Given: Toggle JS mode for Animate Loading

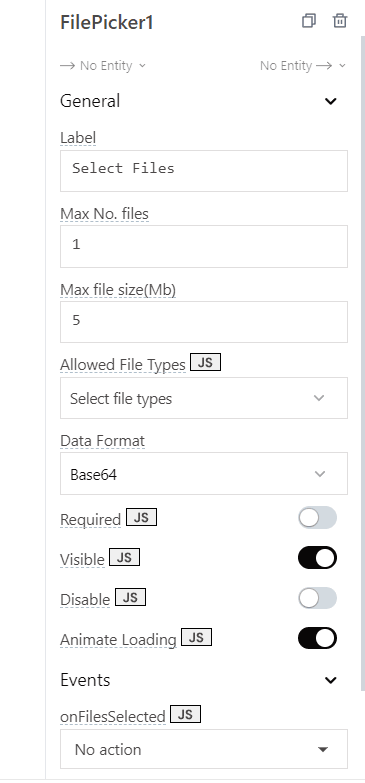Looking at the screenshot, I should 196,637.
